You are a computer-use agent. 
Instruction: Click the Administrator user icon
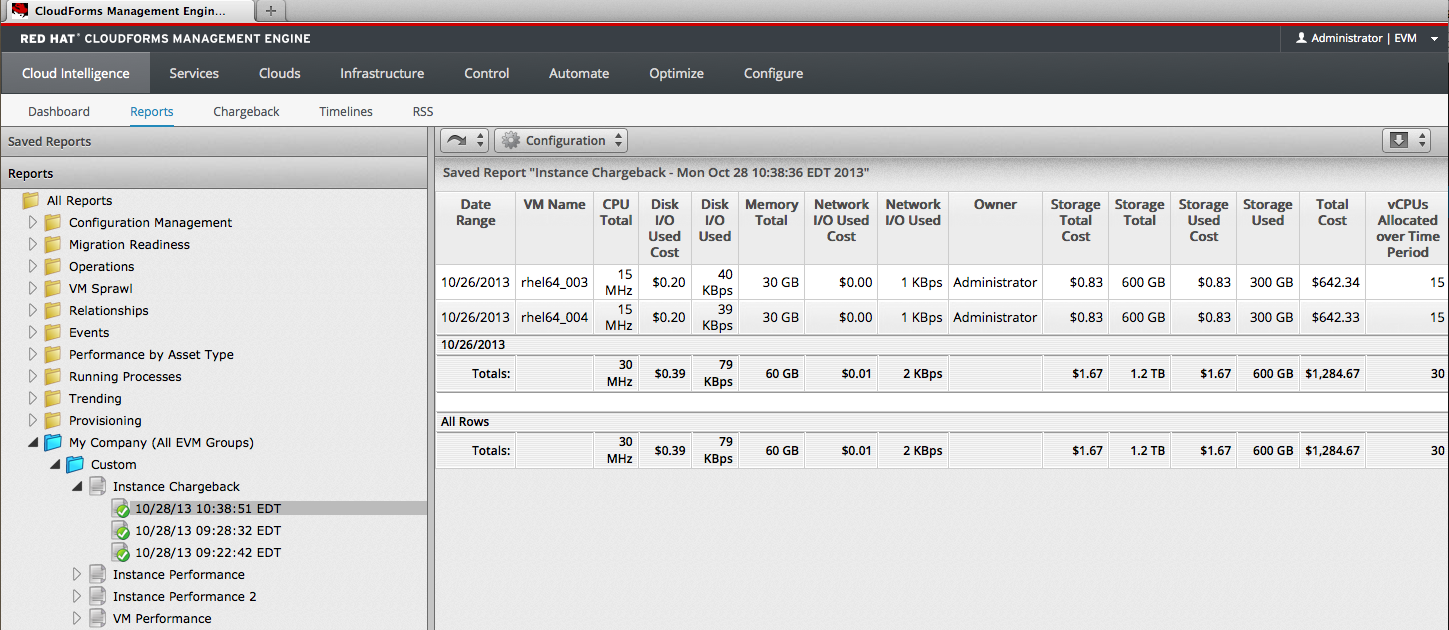click(1301, 38)
